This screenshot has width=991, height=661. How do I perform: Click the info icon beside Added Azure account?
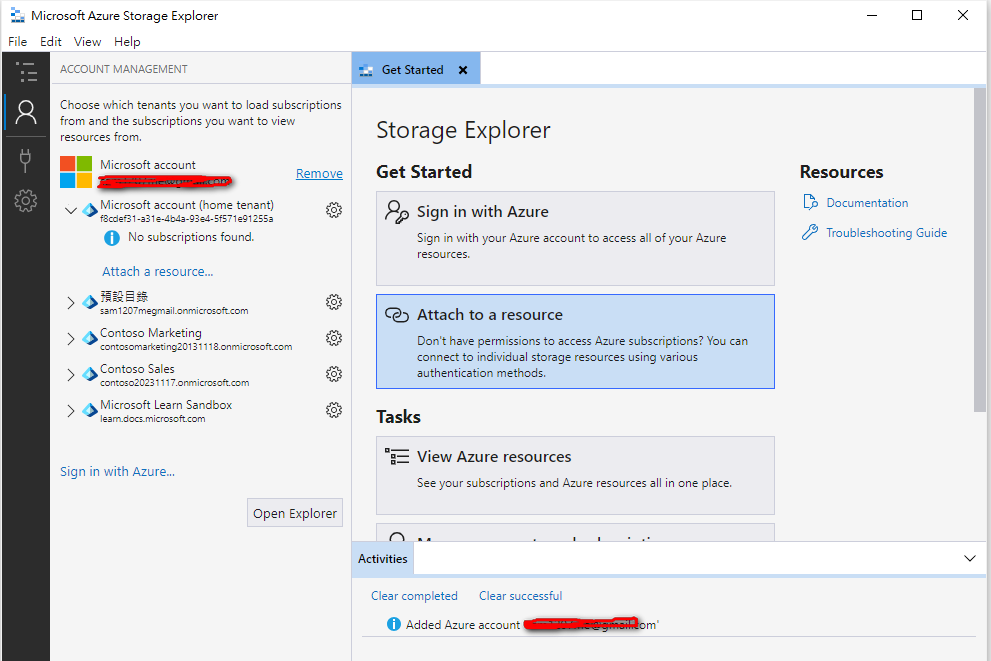(394, 624)
